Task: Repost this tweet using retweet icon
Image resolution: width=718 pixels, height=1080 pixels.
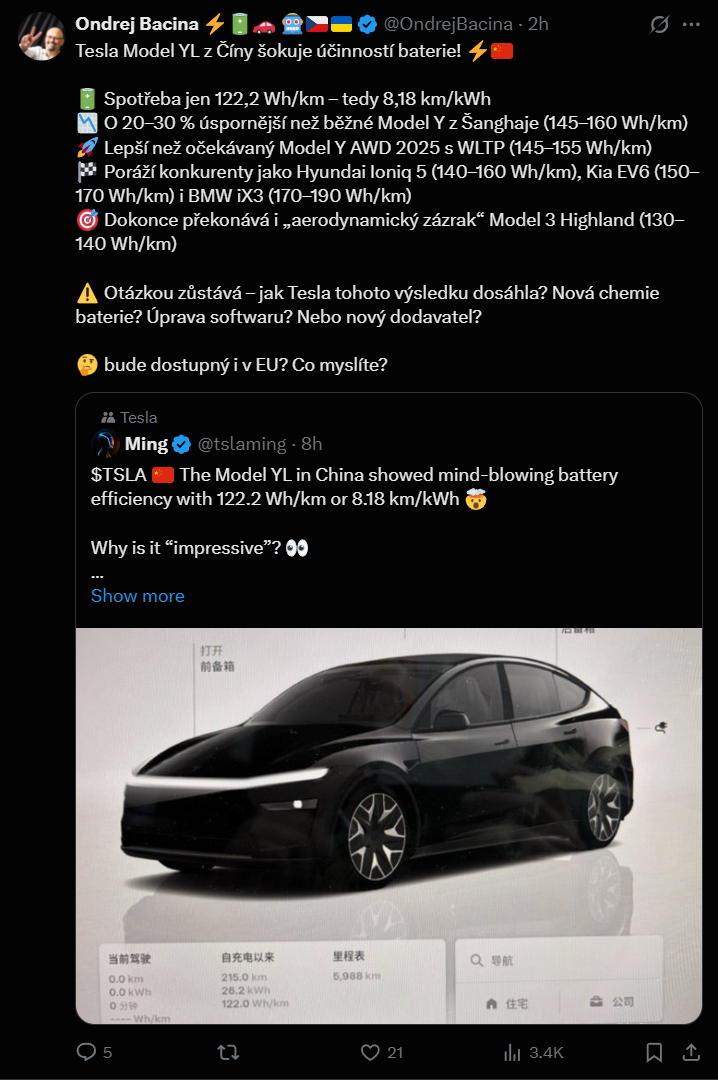Action: point(229,1052)
